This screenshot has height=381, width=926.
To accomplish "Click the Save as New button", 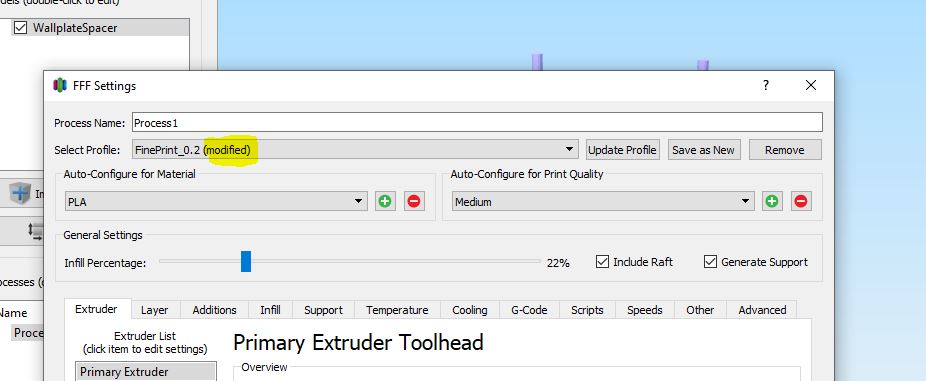I will pyautogui.click(x=703, y=149).
